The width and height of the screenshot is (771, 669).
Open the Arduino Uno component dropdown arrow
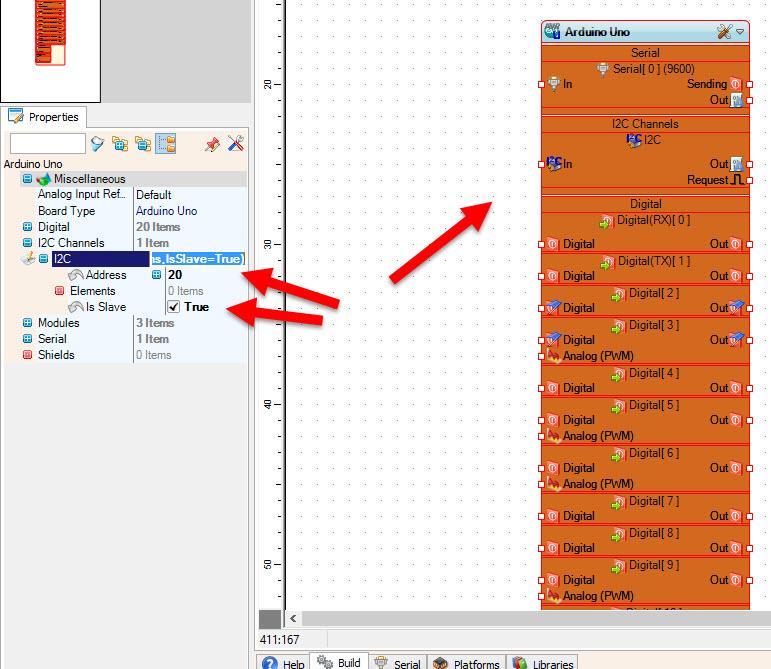(x=740, y=32)
